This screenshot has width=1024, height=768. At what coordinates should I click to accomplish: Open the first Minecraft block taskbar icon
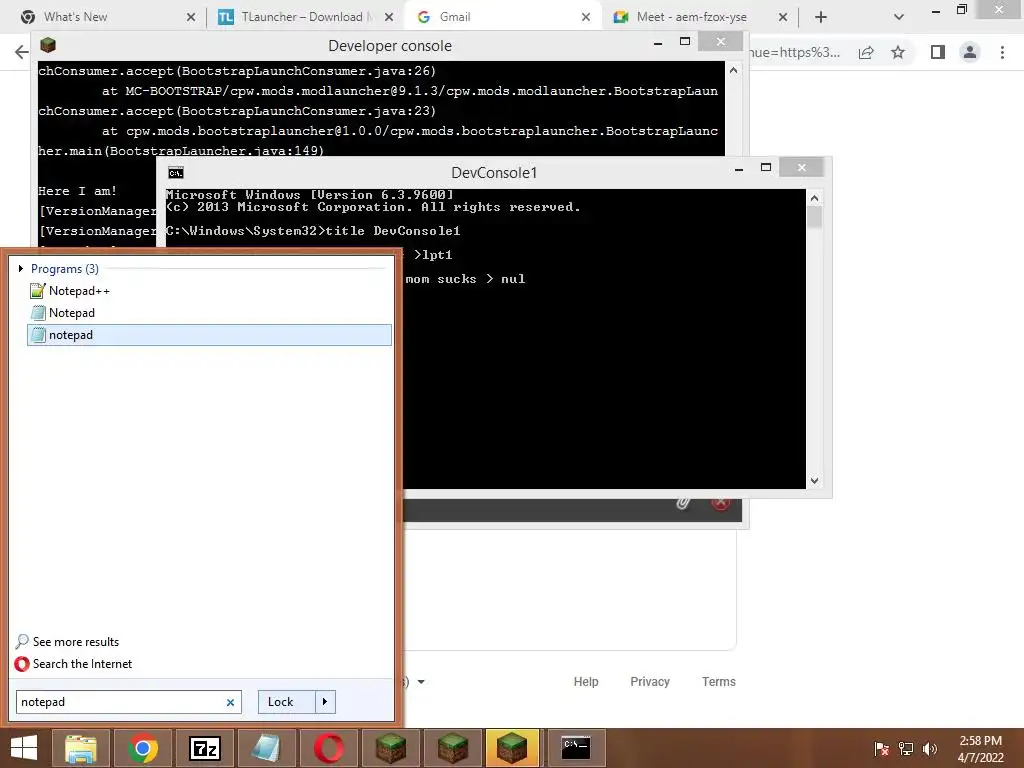pos(391,748)
